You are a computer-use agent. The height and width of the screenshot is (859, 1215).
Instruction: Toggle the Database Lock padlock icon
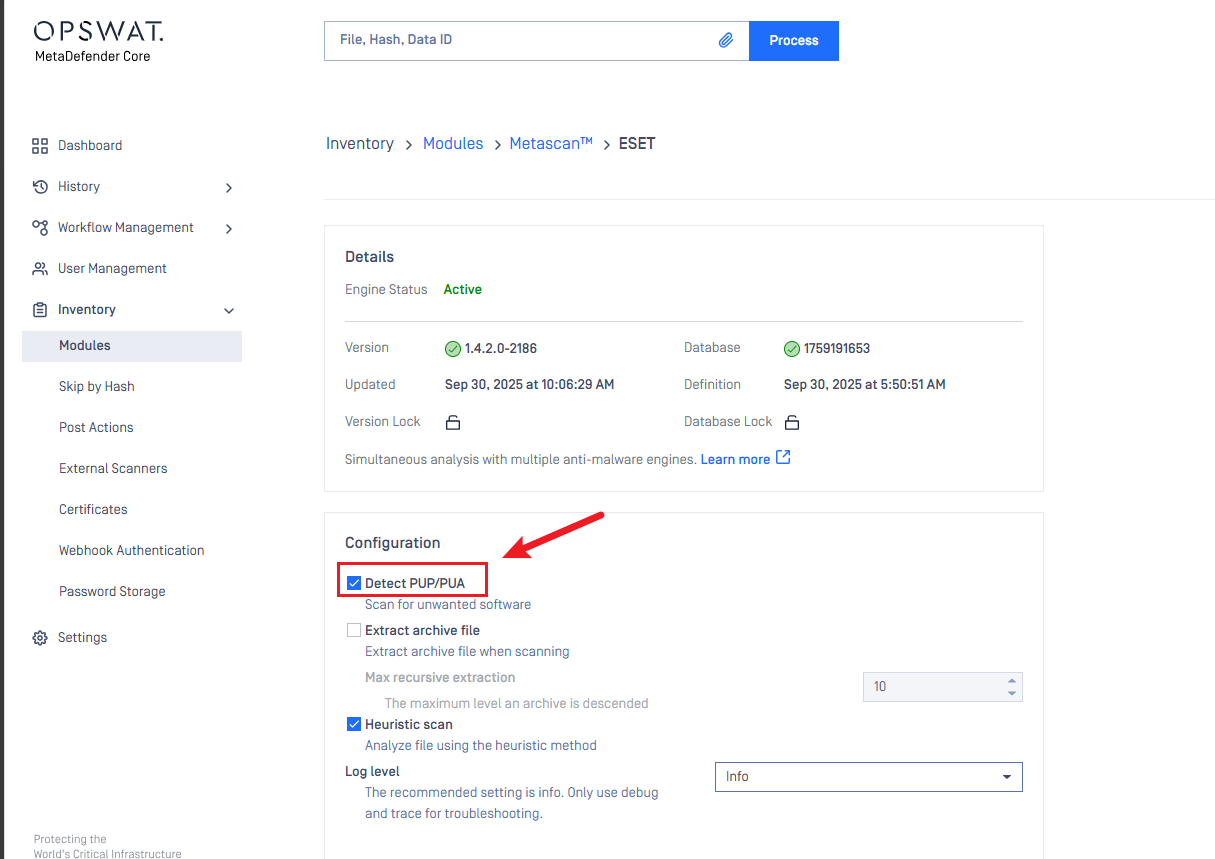coord(792,422)
